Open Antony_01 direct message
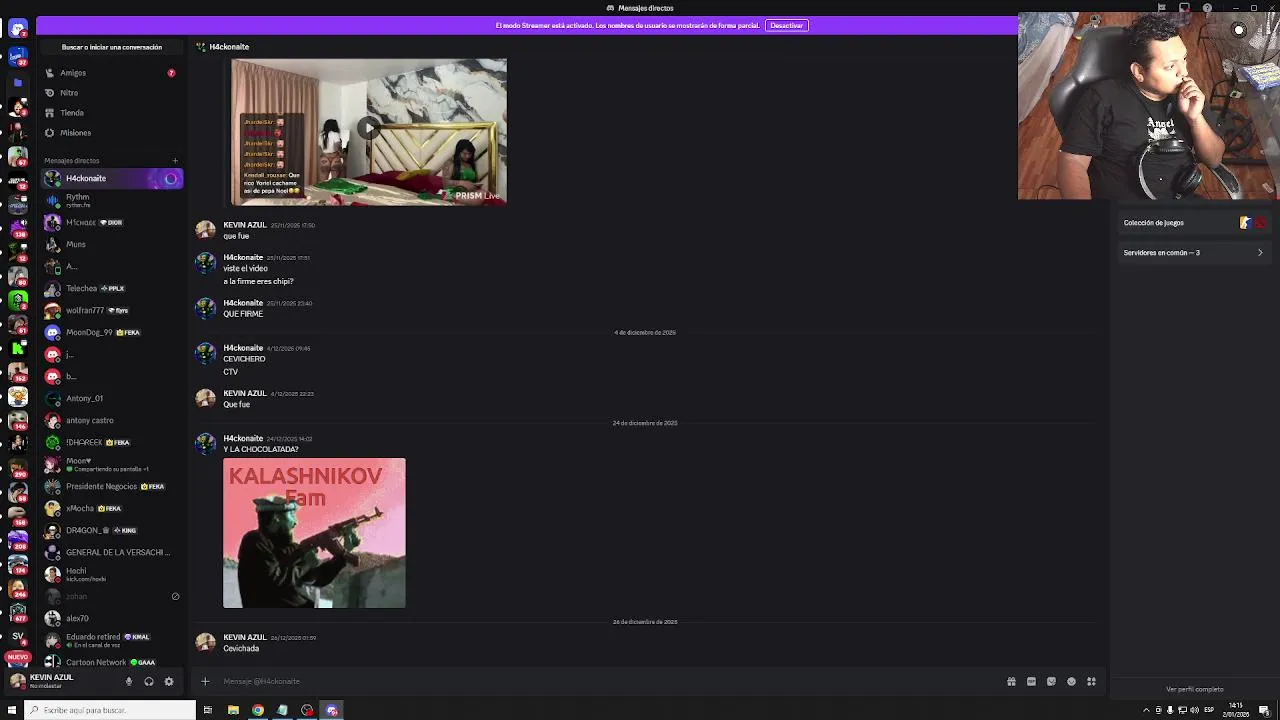Image resolution: width=1280 pixels, height=720 pixels. point(111,398)
